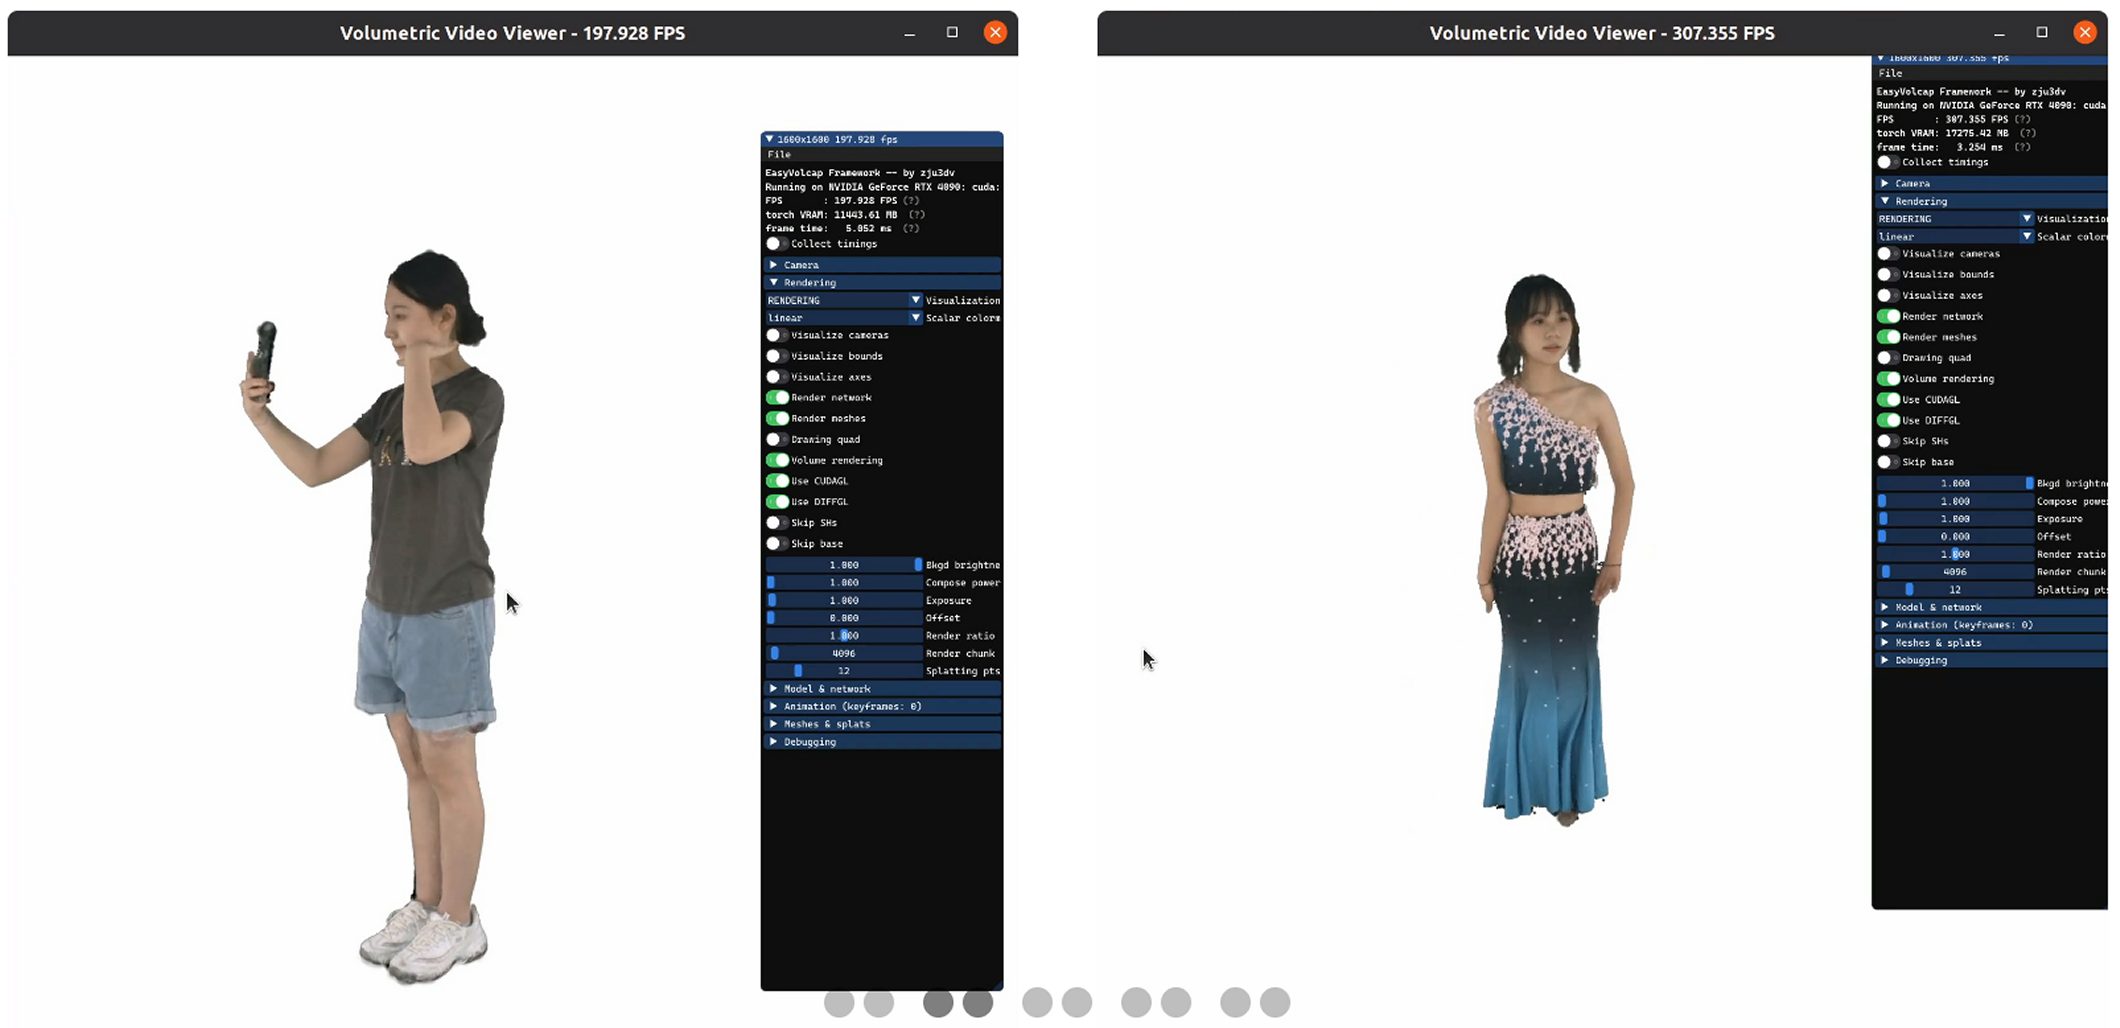Enable Collect timings in the 197.928 FPS window

[x=776, y=244]
